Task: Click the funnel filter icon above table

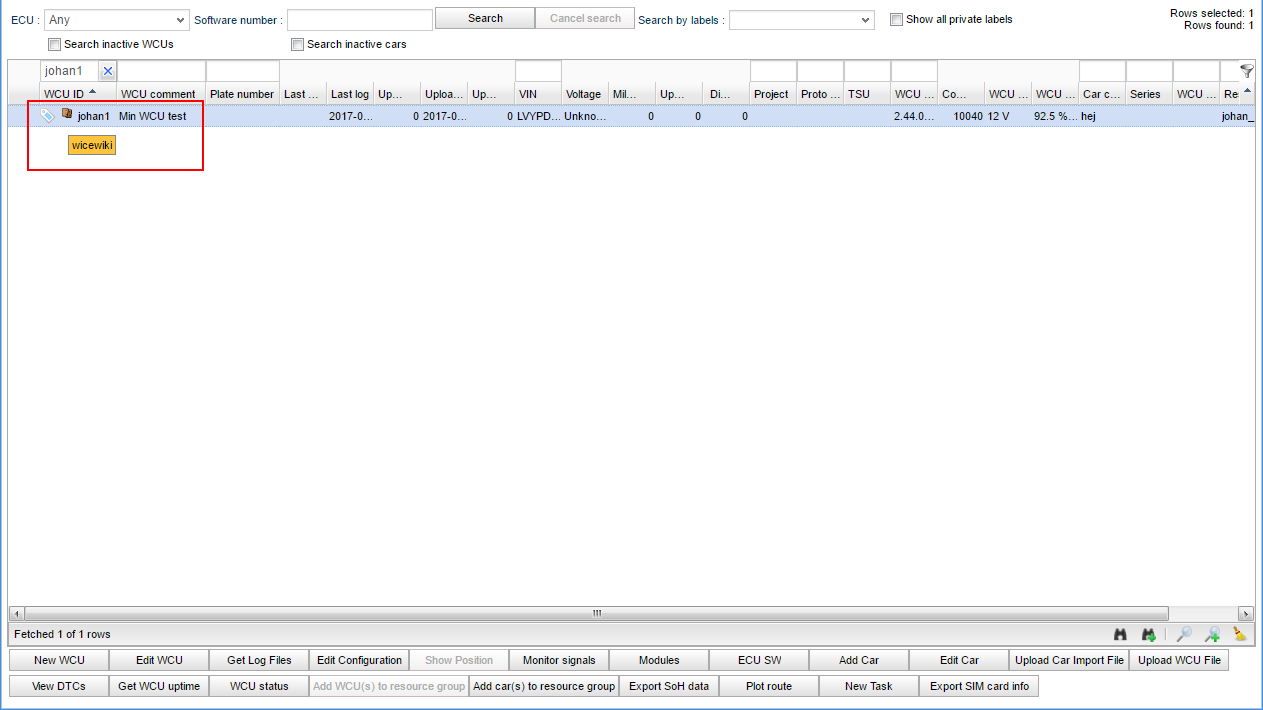Action: coord(1246,71)
